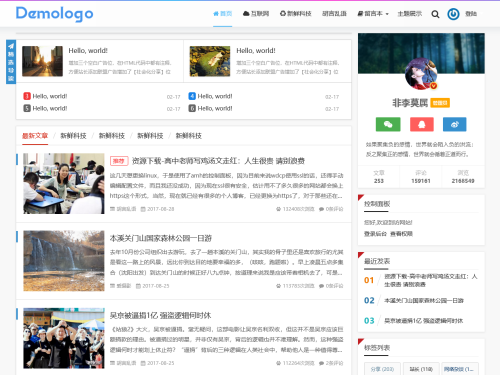Select the 最新文章 tab
This screenshot has height=375, width=500.
click(x=35, y=136)
